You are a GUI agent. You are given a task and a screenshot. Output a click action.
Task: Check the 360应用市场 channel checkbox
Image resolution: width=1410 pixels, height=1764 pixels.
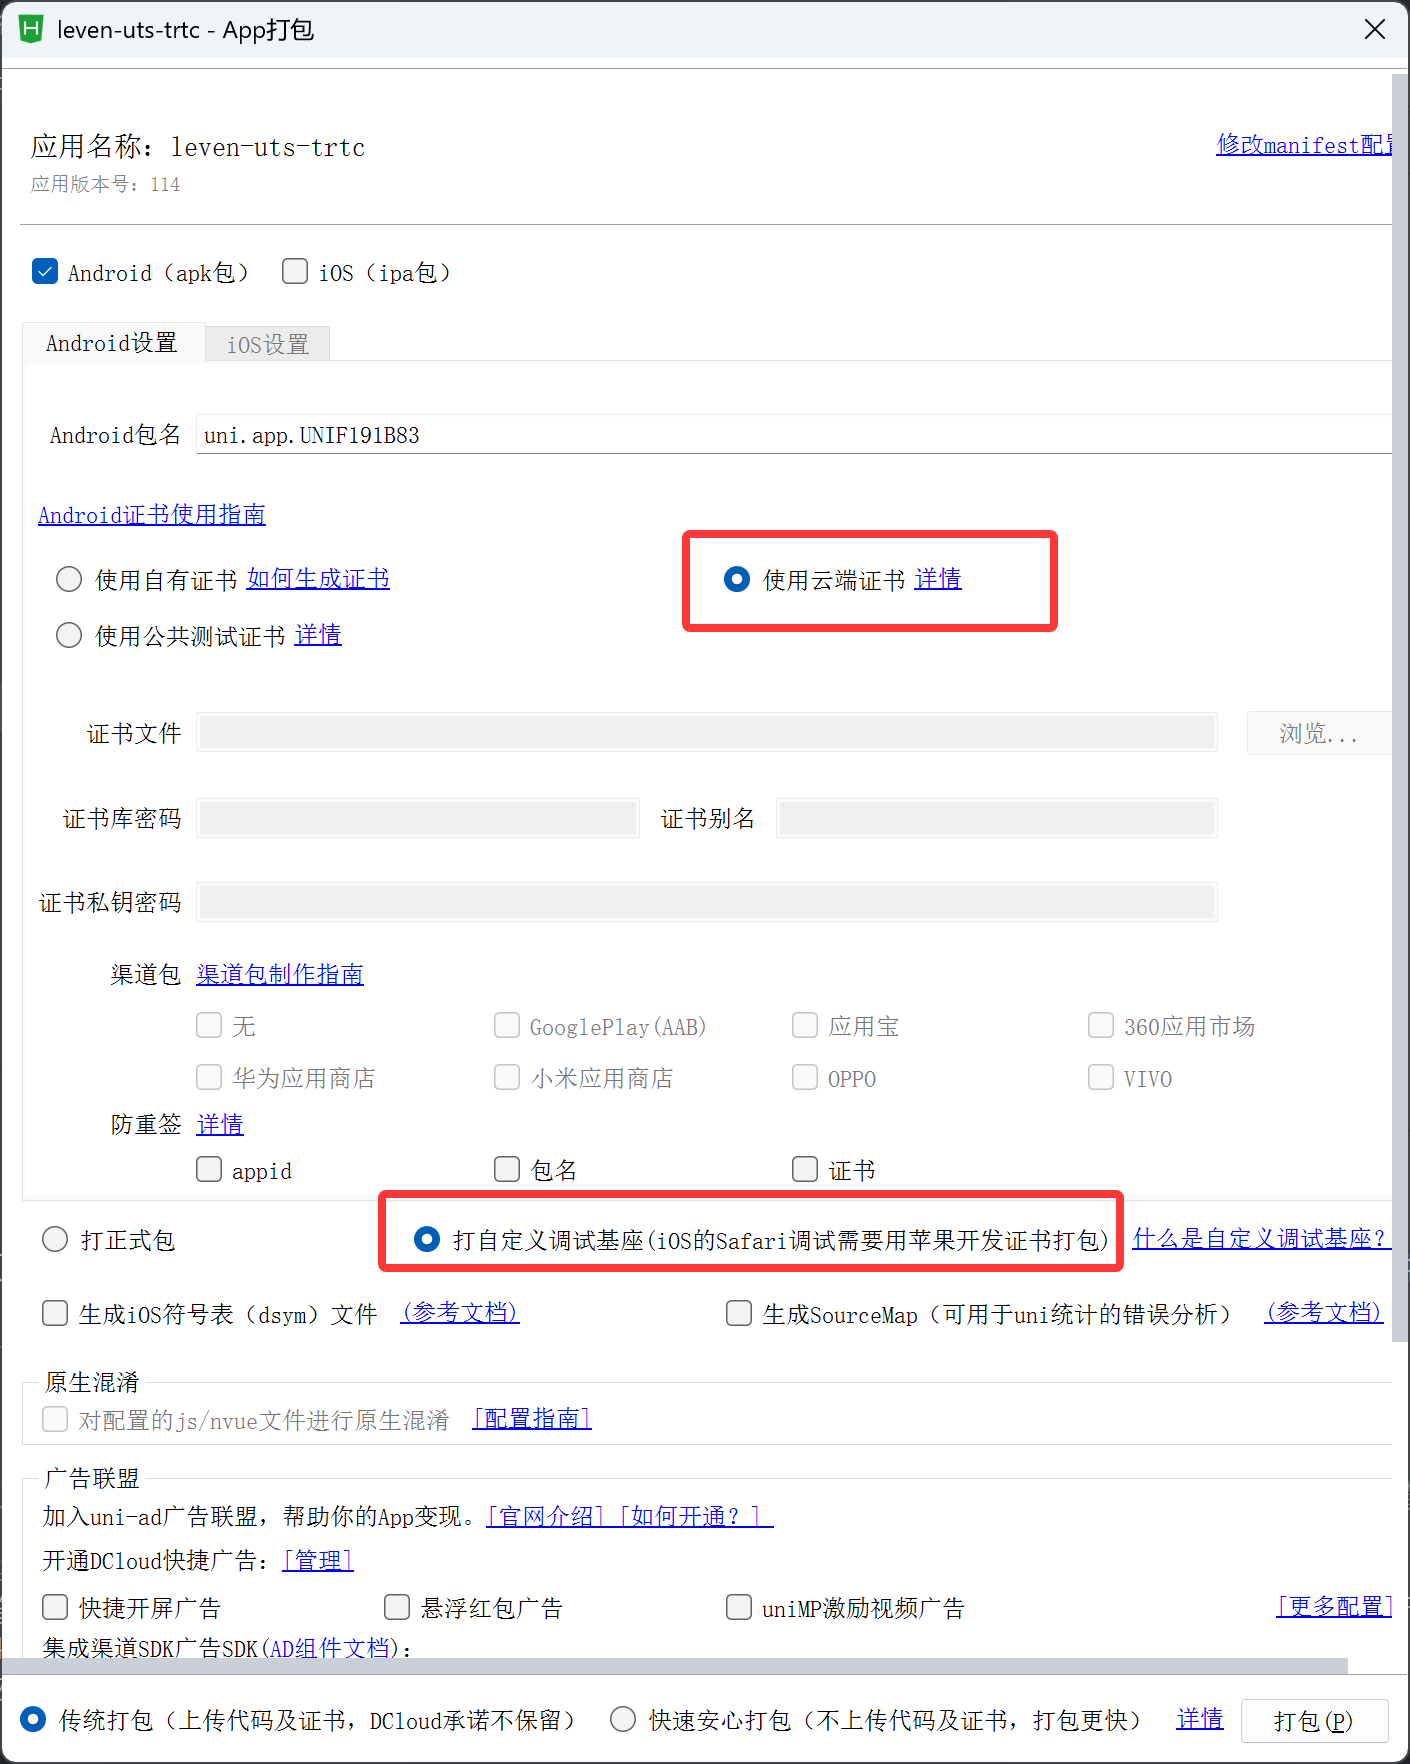pyautogui.click(x=1101, y=1025)
